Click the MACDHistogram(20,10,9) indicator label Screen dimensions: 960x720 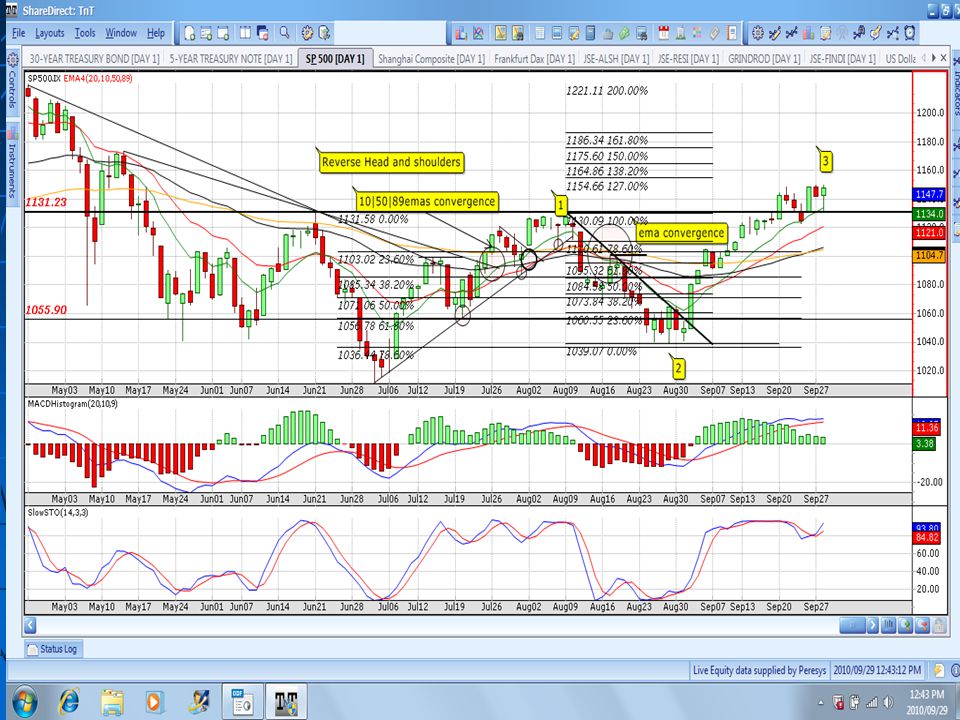[x=73, y=404]
